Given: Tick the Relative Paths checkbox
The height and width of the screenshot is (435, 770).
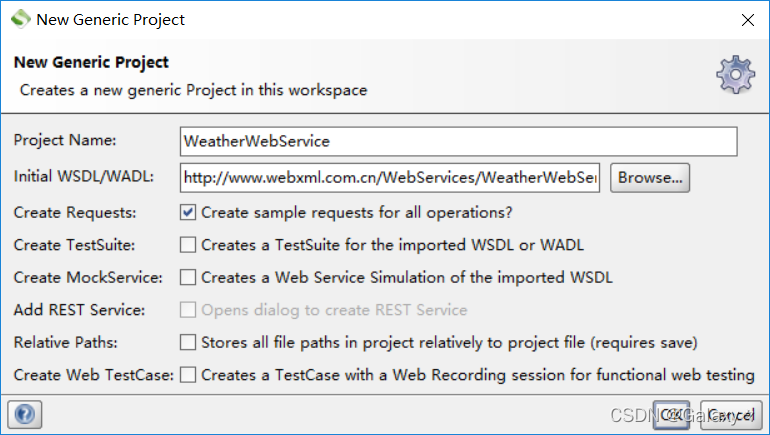Looking at the screenshot, I should pyautogui.click(x=188, y=342).
